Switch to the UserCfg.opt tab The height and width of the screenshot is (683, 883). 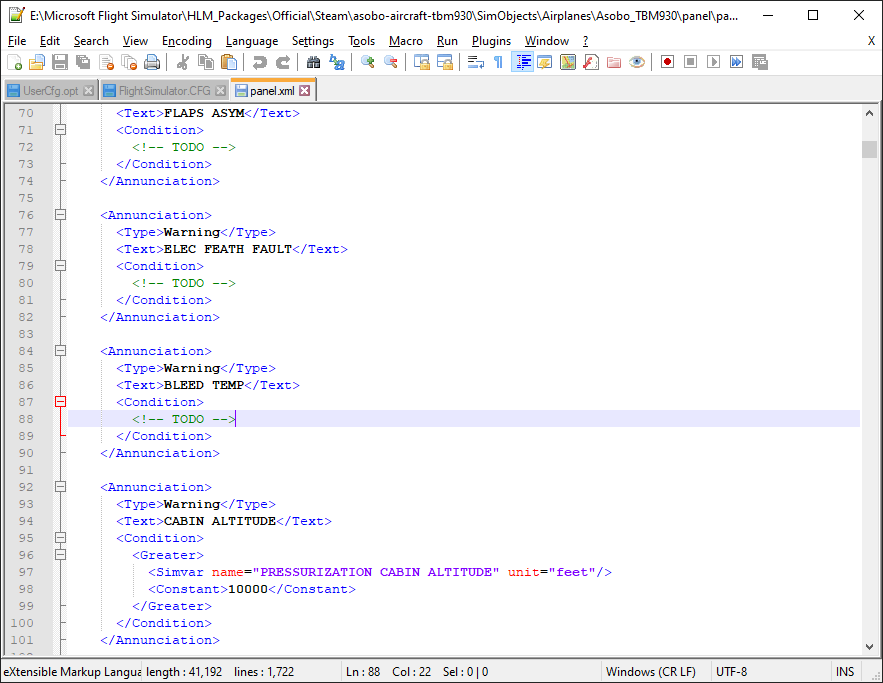click(x=51, y=91)
